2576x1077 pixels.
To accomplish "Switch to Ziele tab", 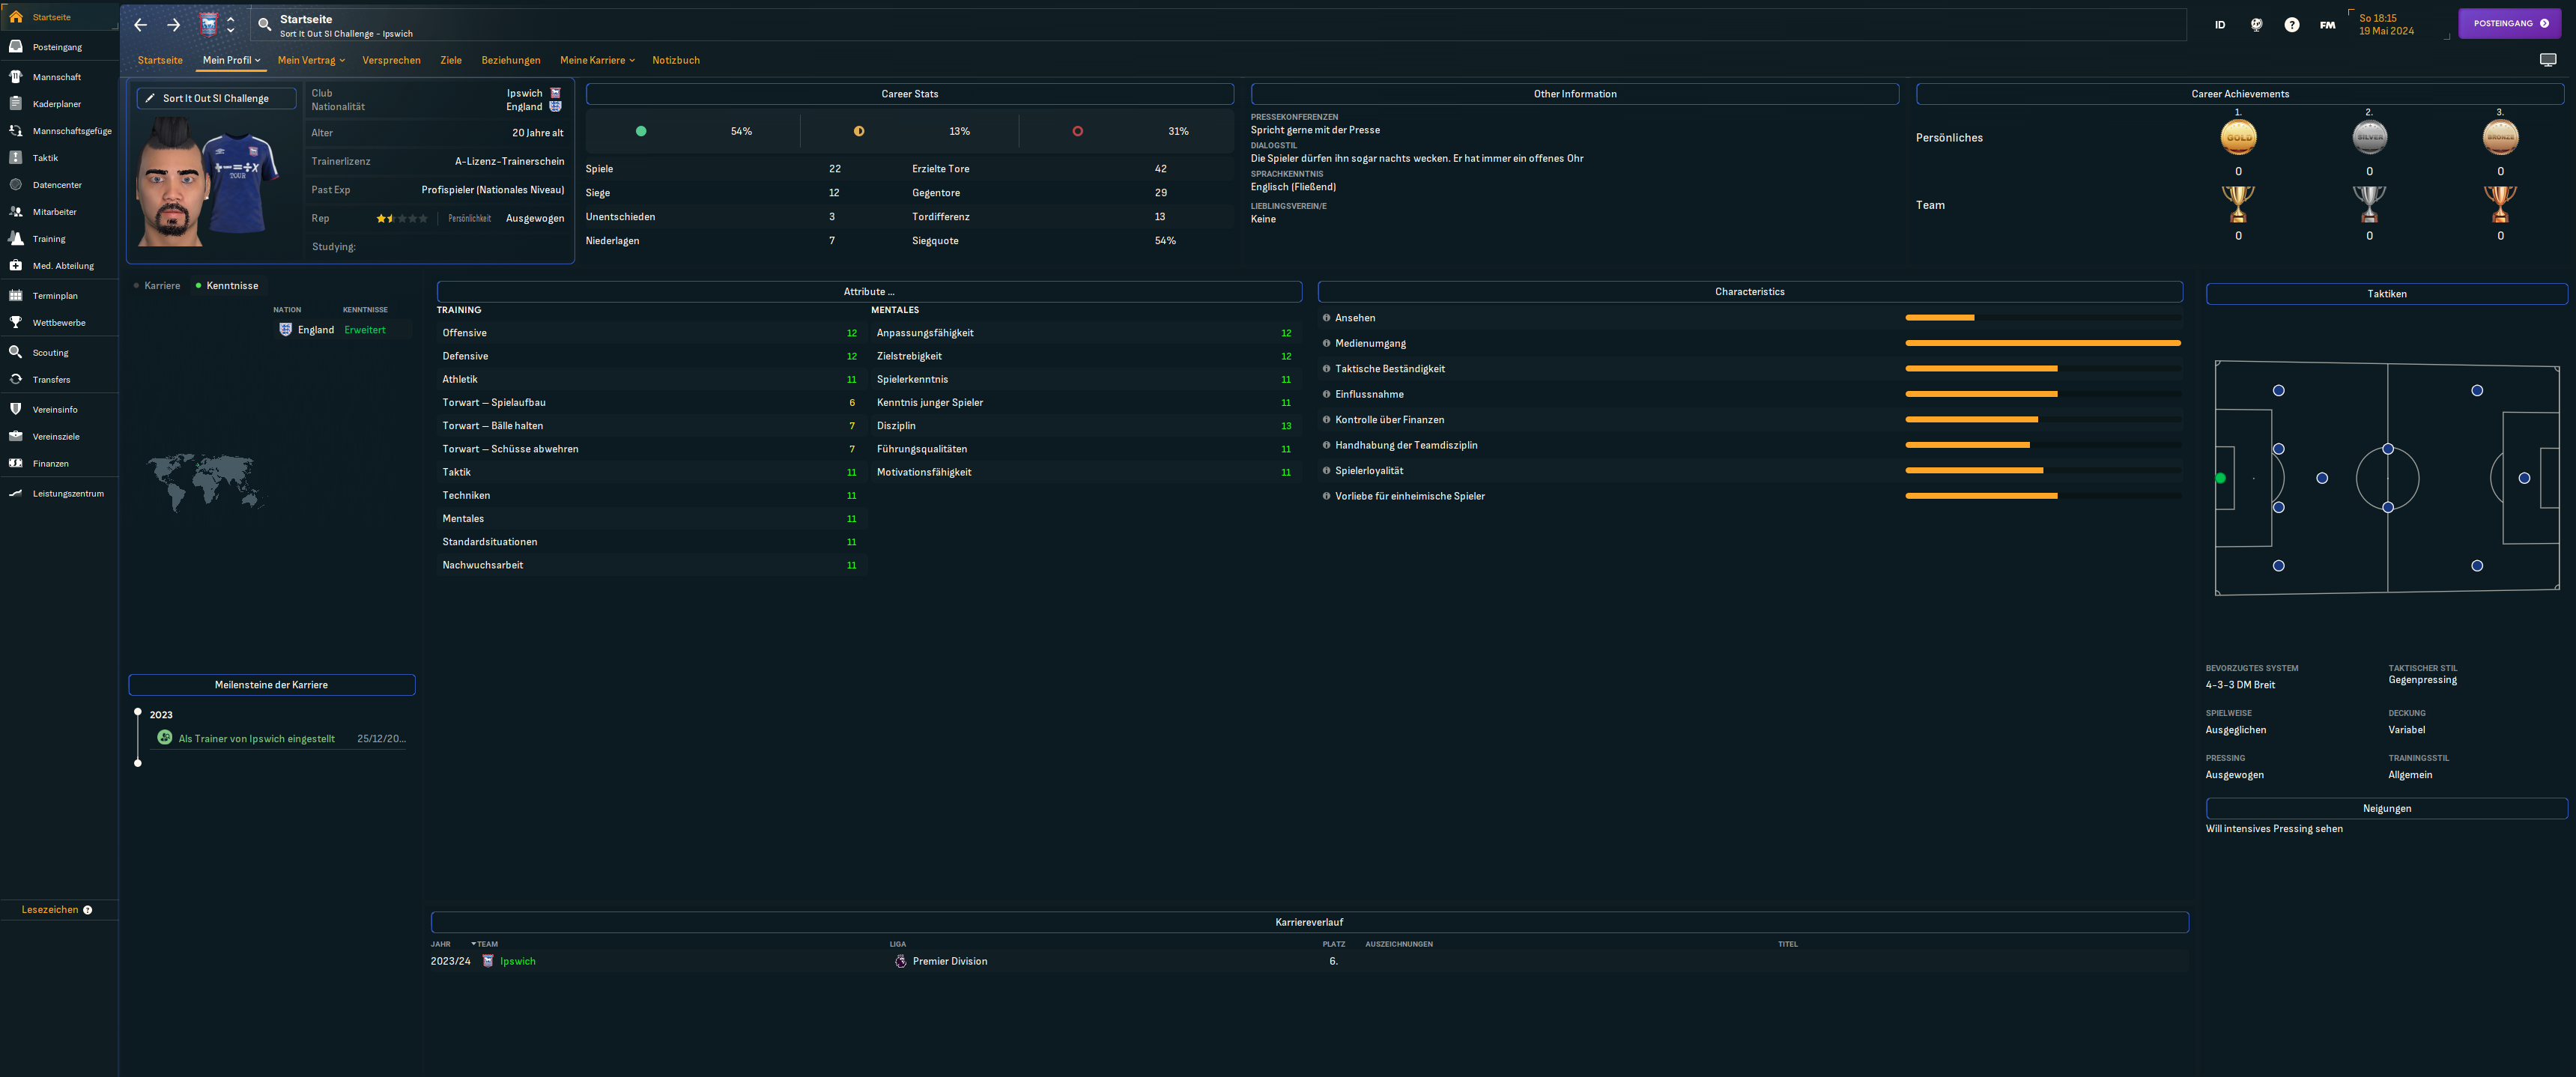I will (x=451, y=60).
